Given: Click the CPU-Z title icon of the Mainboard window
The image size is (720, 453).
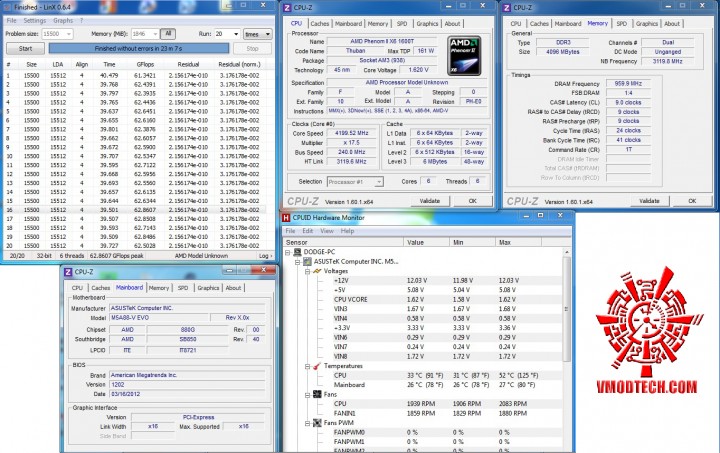Looking at the screenshot, I should [68, 272].
